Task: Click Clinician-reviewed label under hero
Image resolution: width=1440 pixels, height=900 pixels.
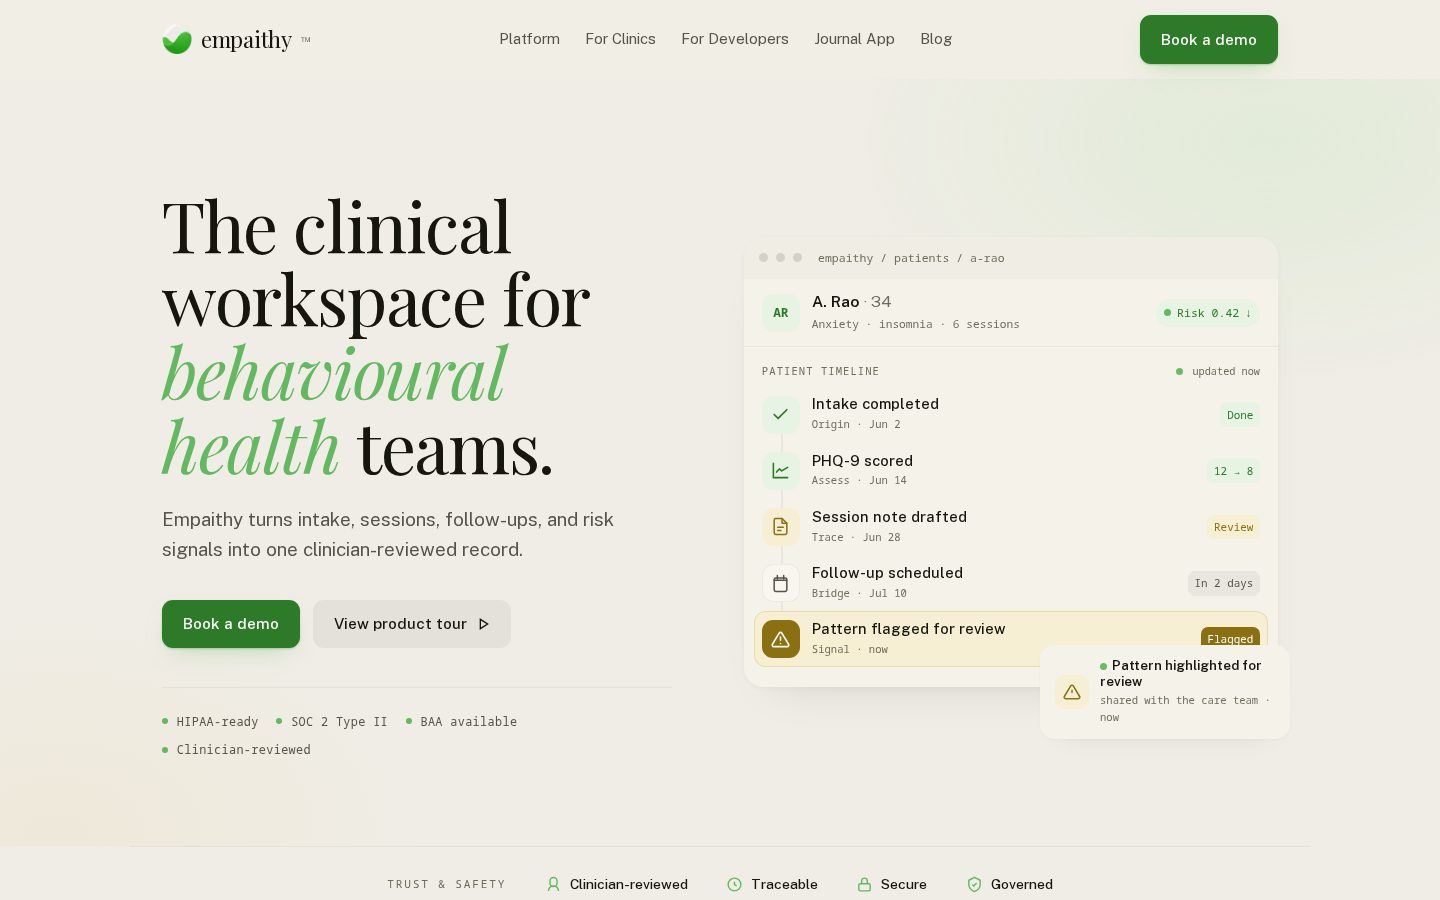Action: coord(243,749)
